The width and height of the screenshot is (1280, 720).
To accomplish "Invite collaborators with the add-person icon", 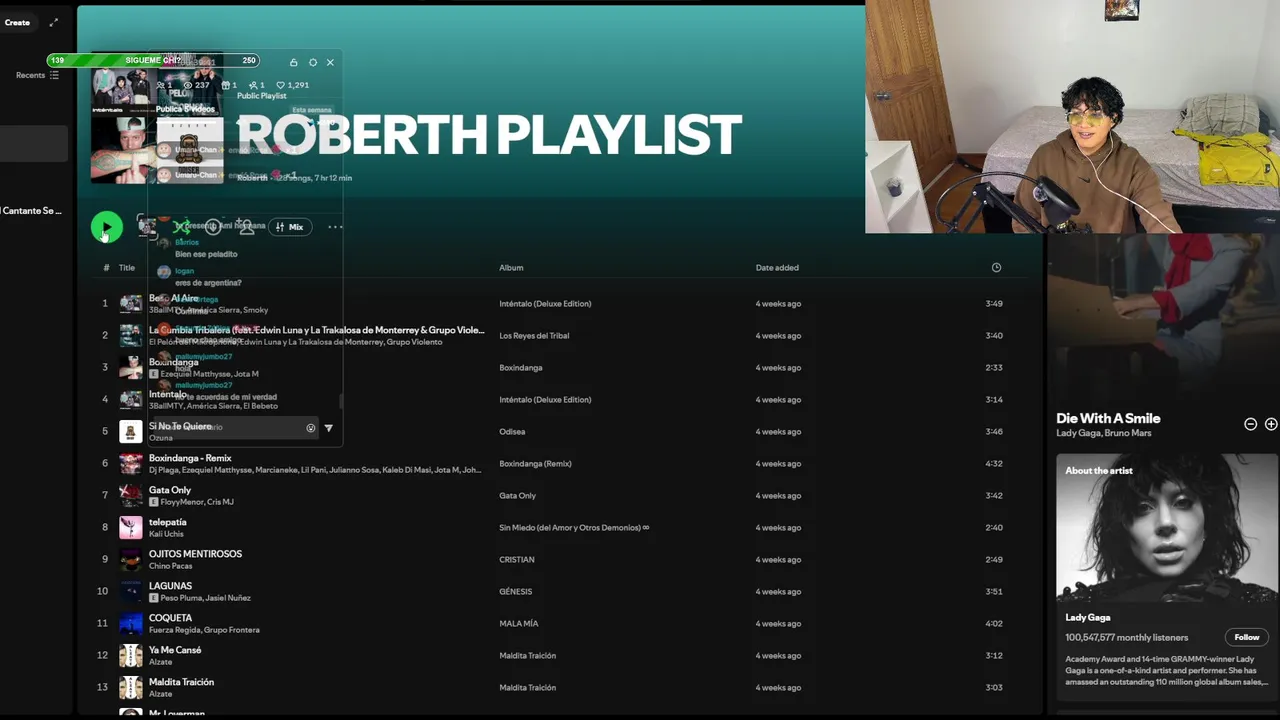I will [245, 227].
